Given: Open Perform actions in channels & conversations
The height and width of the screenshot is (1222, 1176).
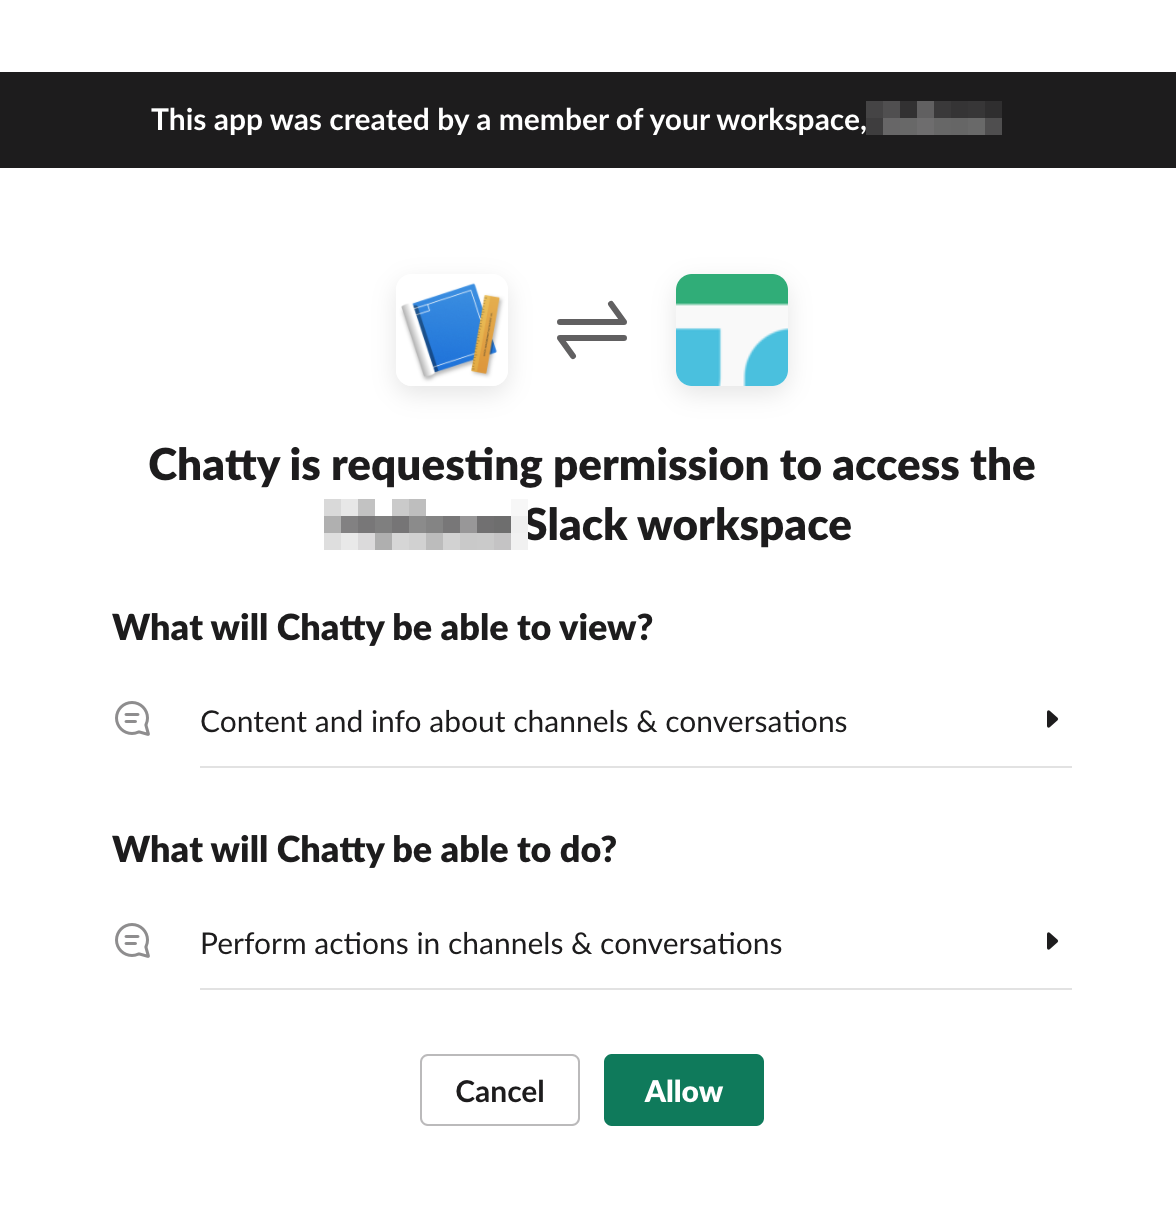Looking at the screenshot, I should point(491,944).
